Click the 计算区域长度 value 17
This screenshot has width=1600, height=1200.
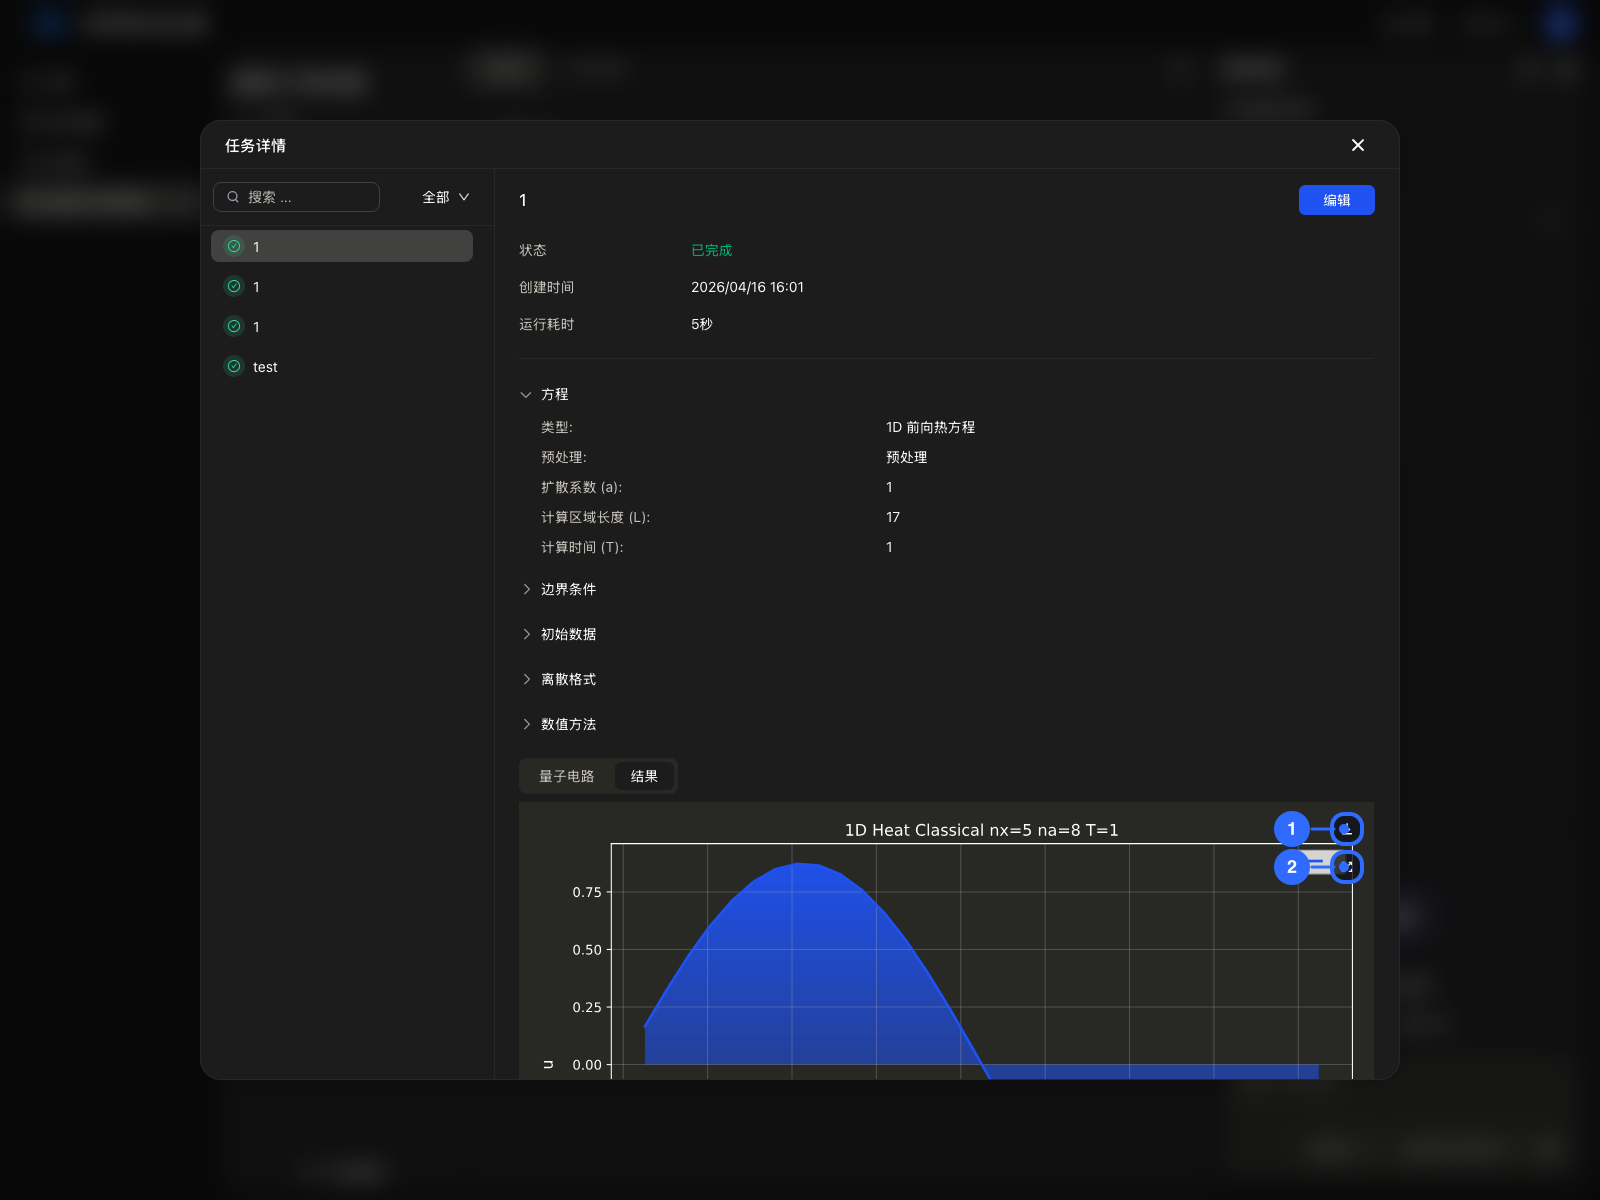[893, 517]
